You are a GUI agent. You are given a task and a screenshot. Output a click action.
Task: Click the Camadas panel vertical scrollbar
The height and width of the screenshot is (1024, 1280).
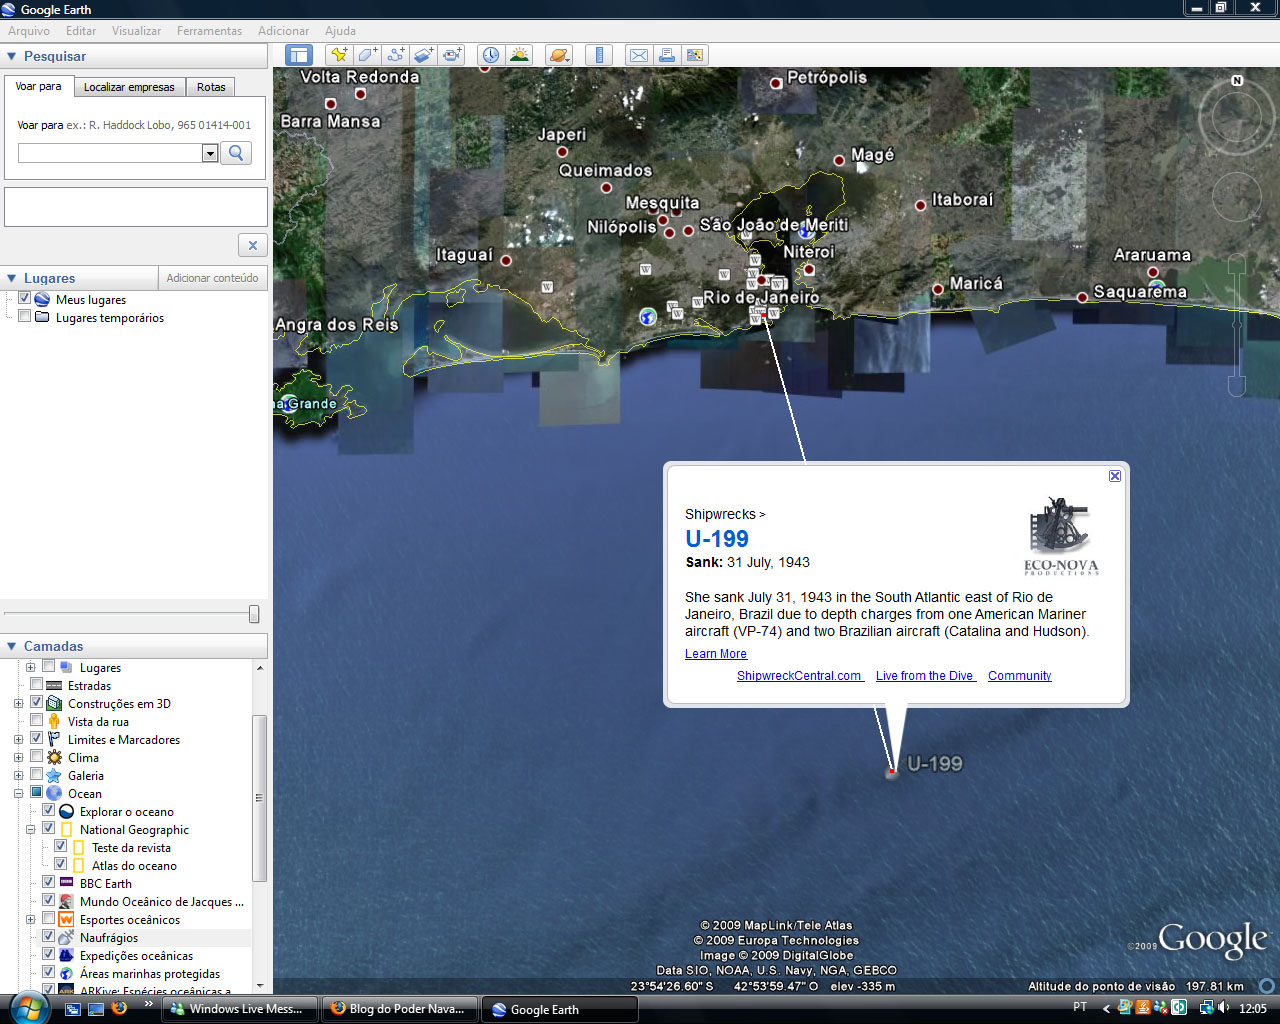[x=260, y=798]
